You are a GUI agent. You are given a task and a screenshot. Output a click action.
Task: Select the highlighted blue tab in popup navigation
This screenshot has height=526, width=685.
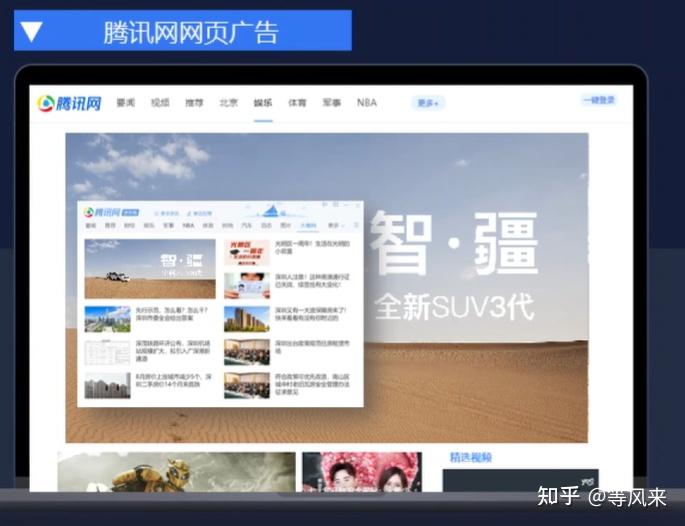click(x=308, y=225)
